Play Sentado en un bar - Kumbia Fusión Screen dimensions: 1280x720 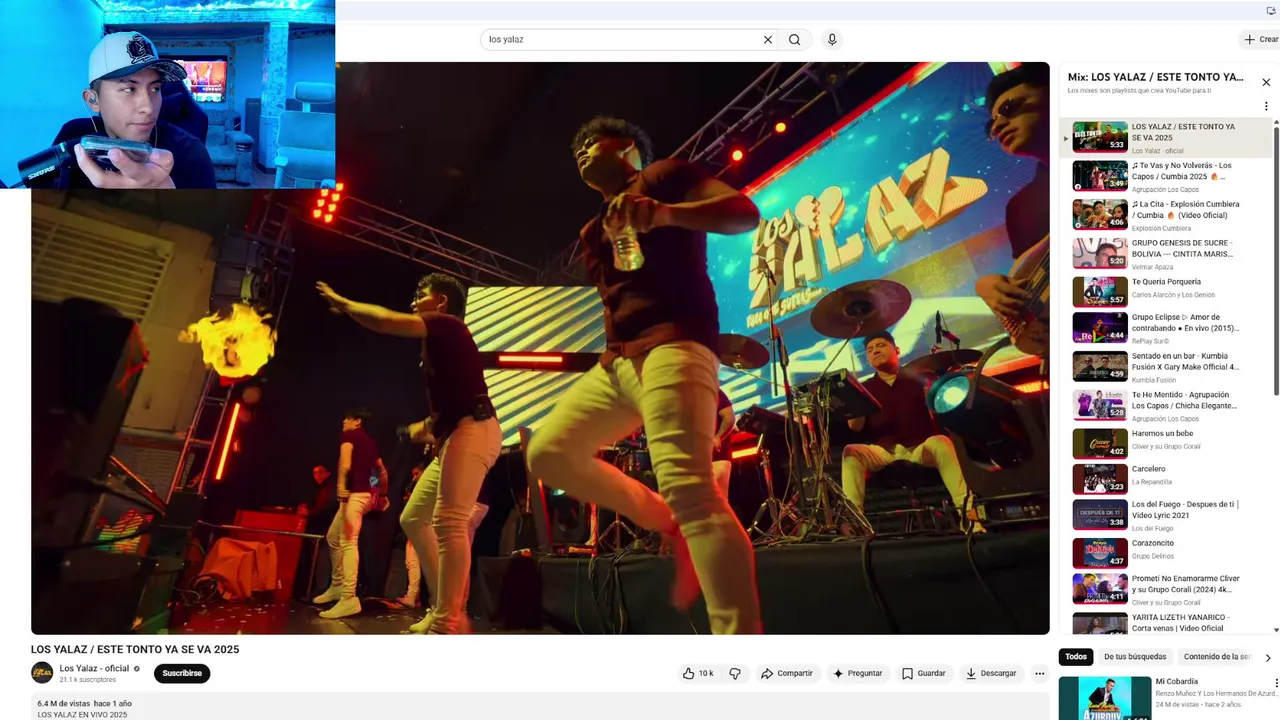click(1166, 367)
